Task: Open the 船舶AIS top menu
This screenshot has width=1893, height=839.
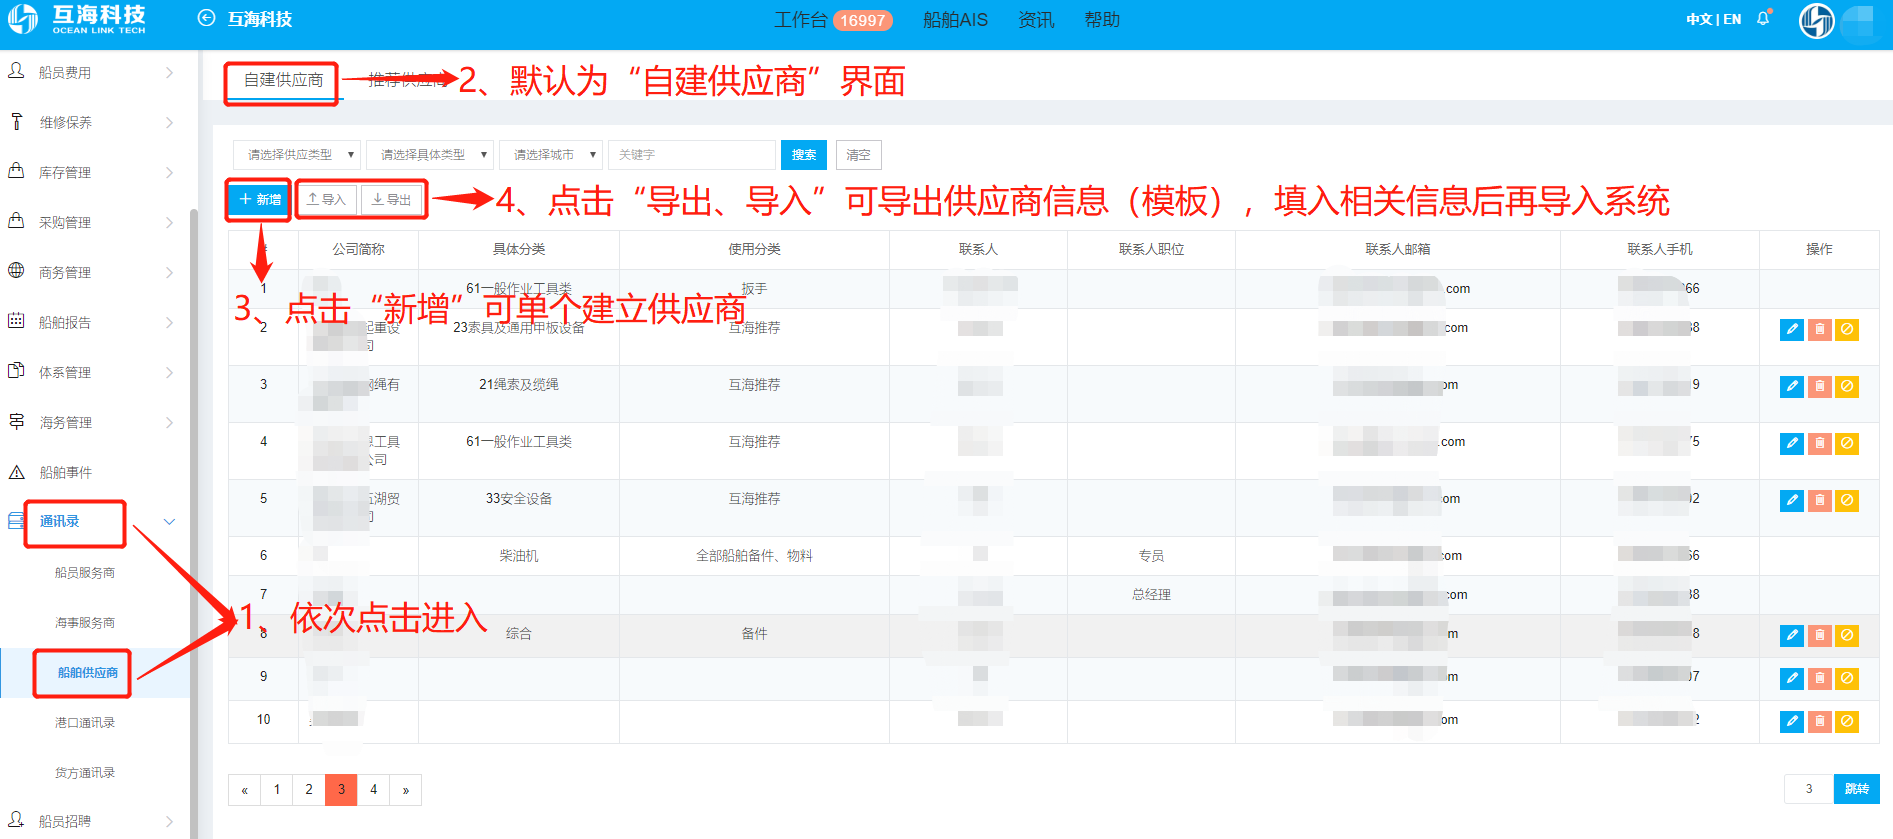Action: pyautogui.click(x=955, y=20)
